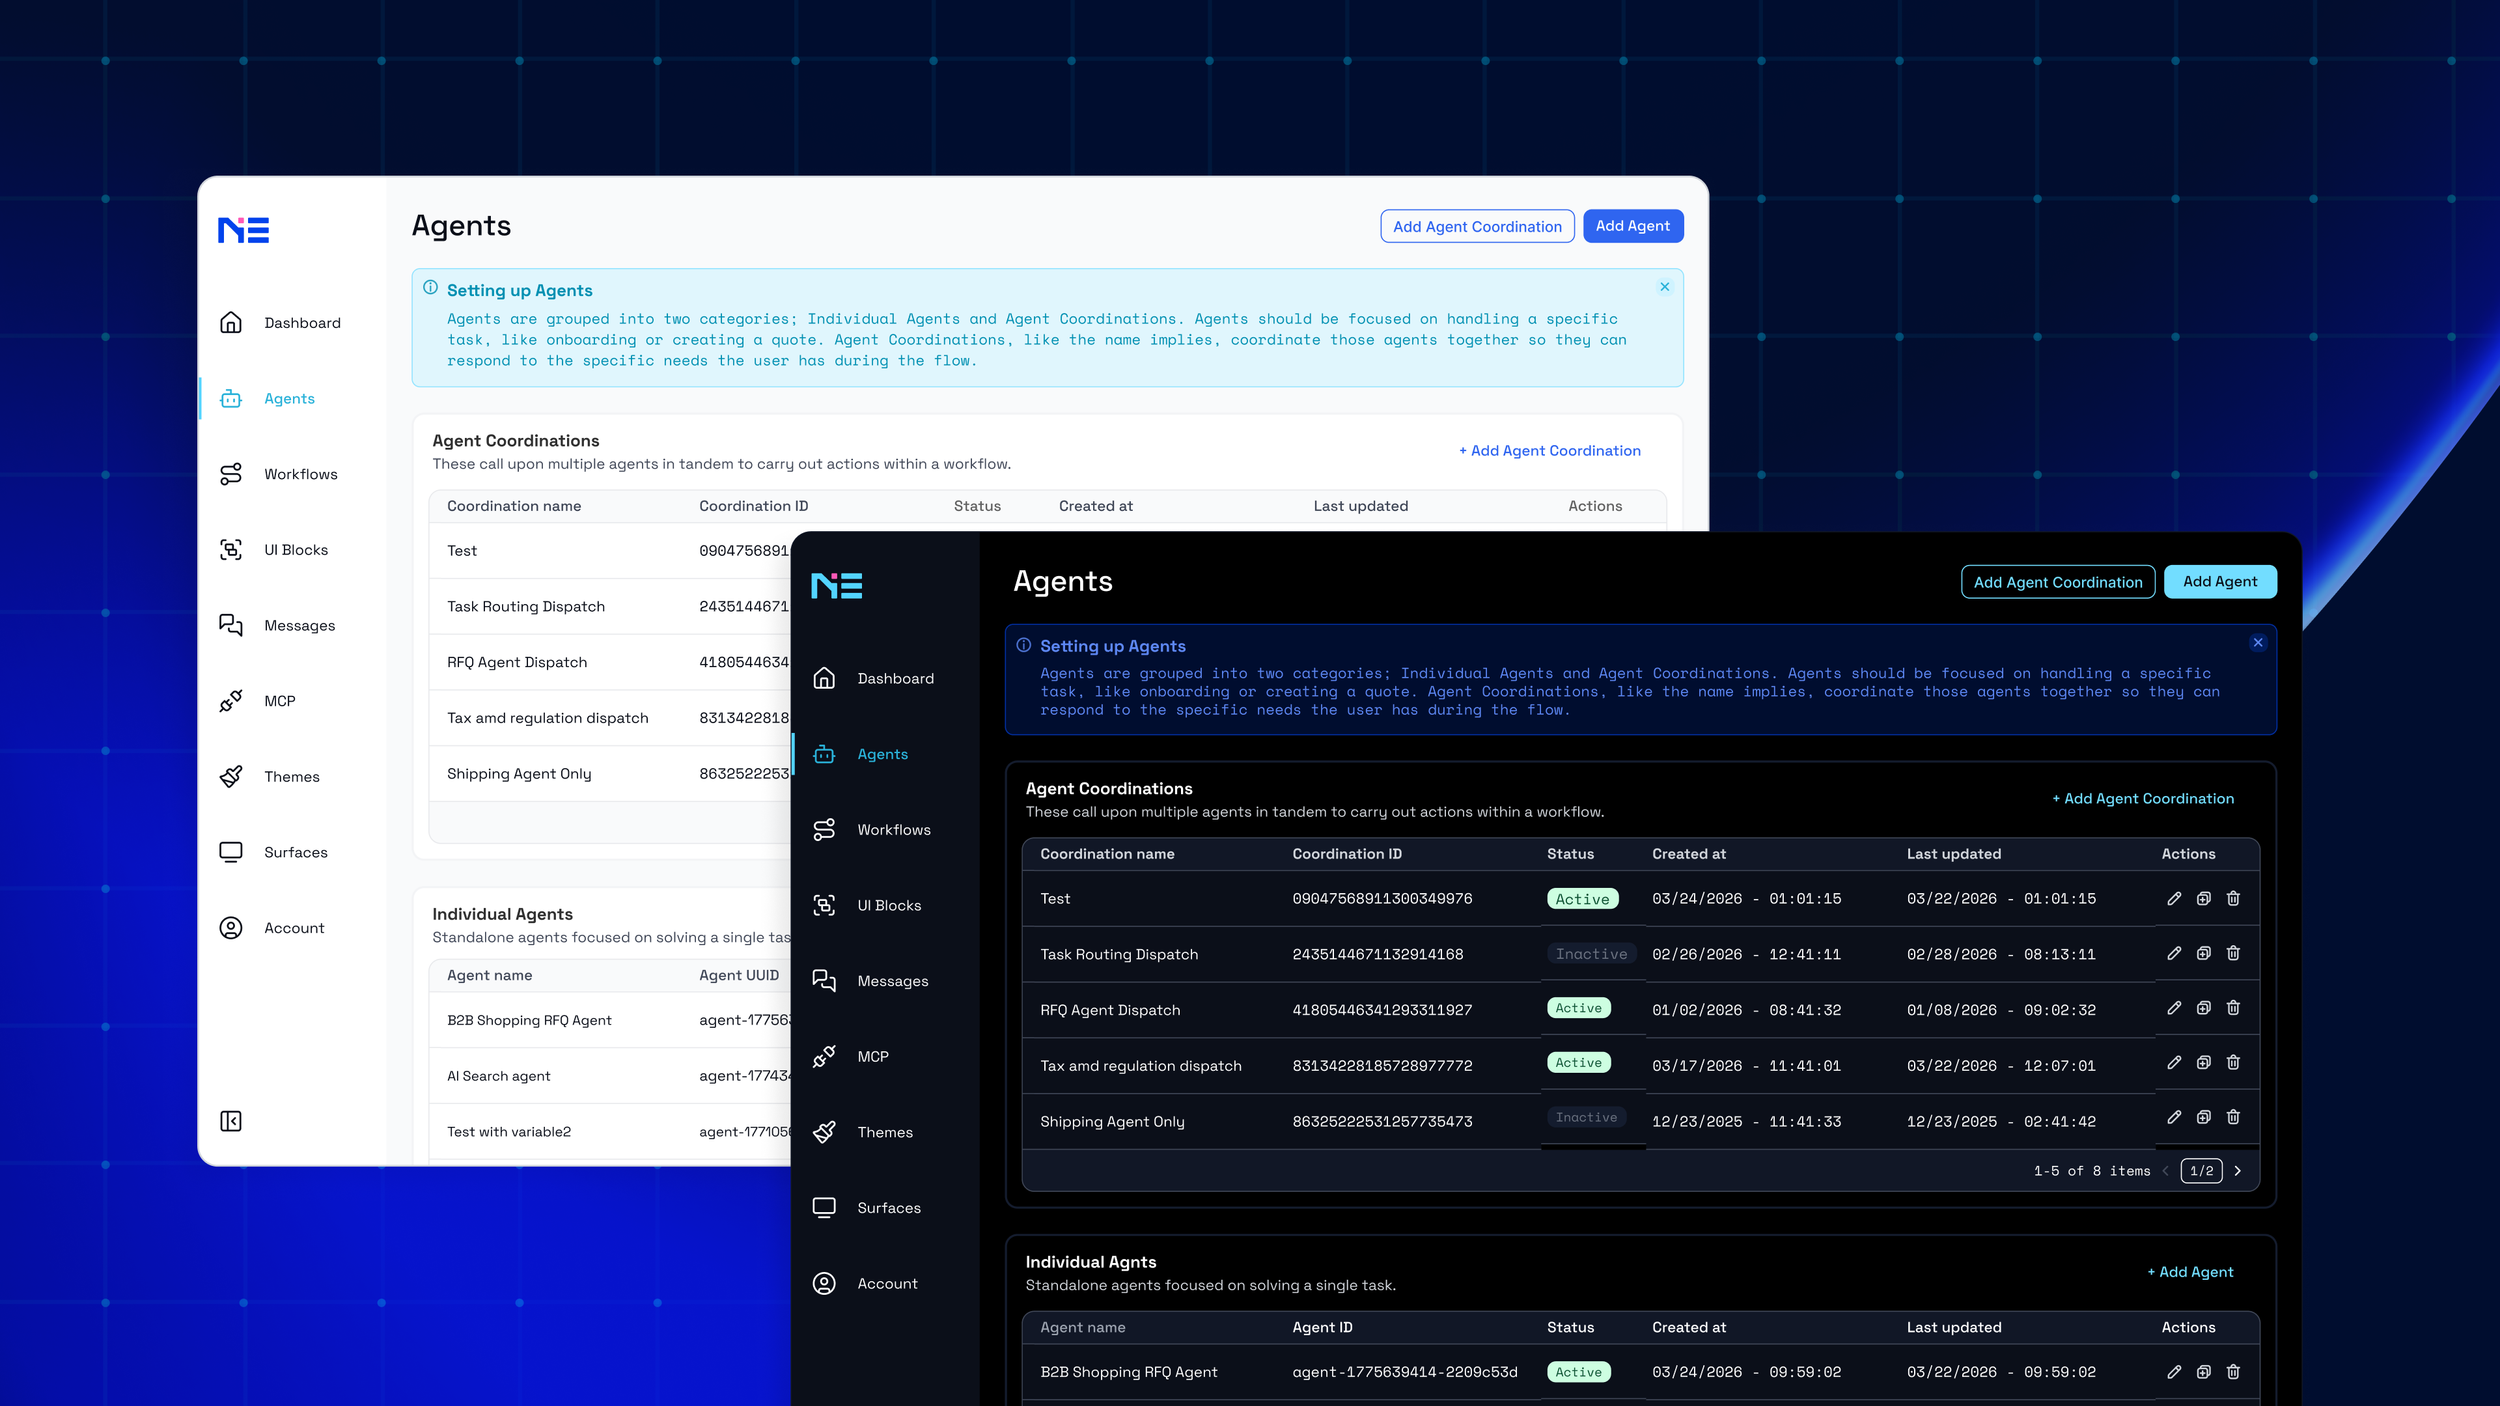
Task: Duplicate the Tax amd regulation dispatch row
Action: [2203, 1062]
